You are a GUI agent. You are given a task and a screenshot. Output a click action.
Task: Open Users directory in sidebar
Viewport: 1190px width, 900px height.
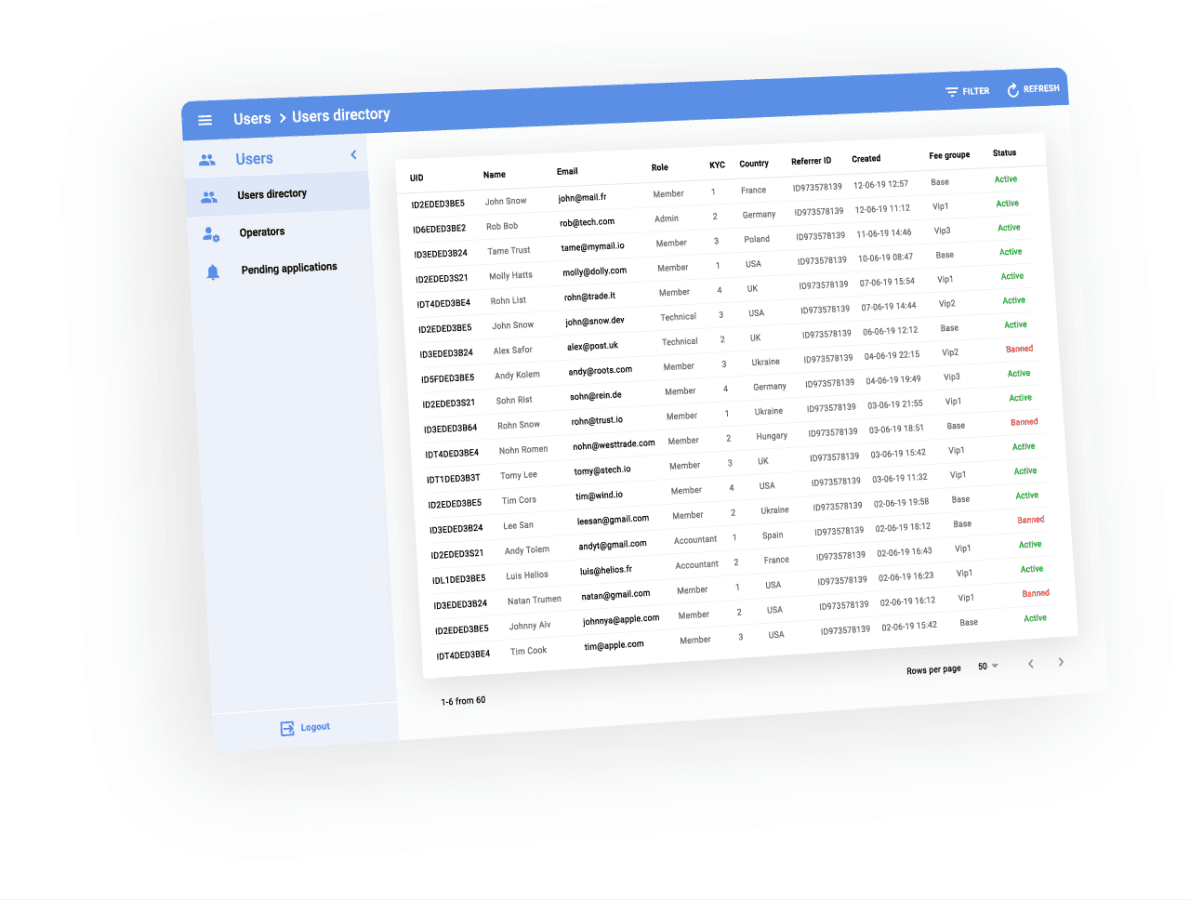point(278,194)
